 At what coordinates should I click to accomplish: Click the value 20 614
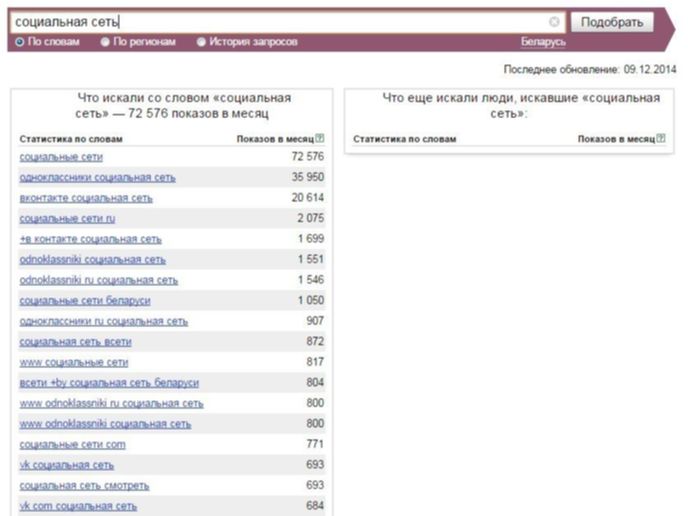pyautogui.click(x=308, y=197)
